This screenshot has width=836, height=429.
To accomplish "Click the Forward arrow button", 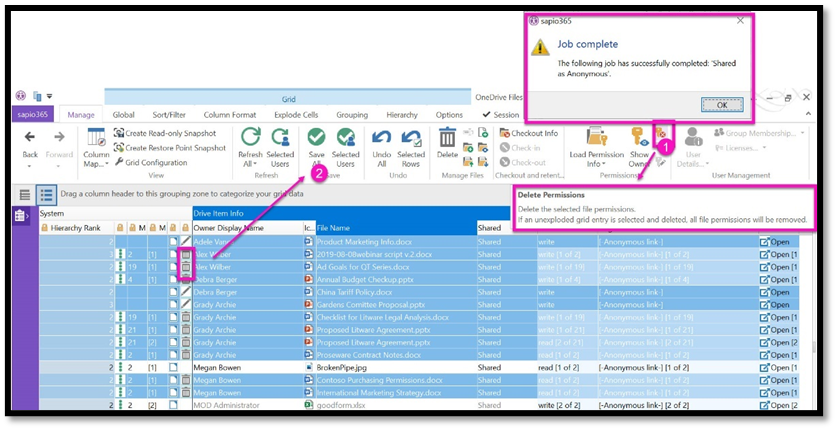I will click(x=59, y=137).
